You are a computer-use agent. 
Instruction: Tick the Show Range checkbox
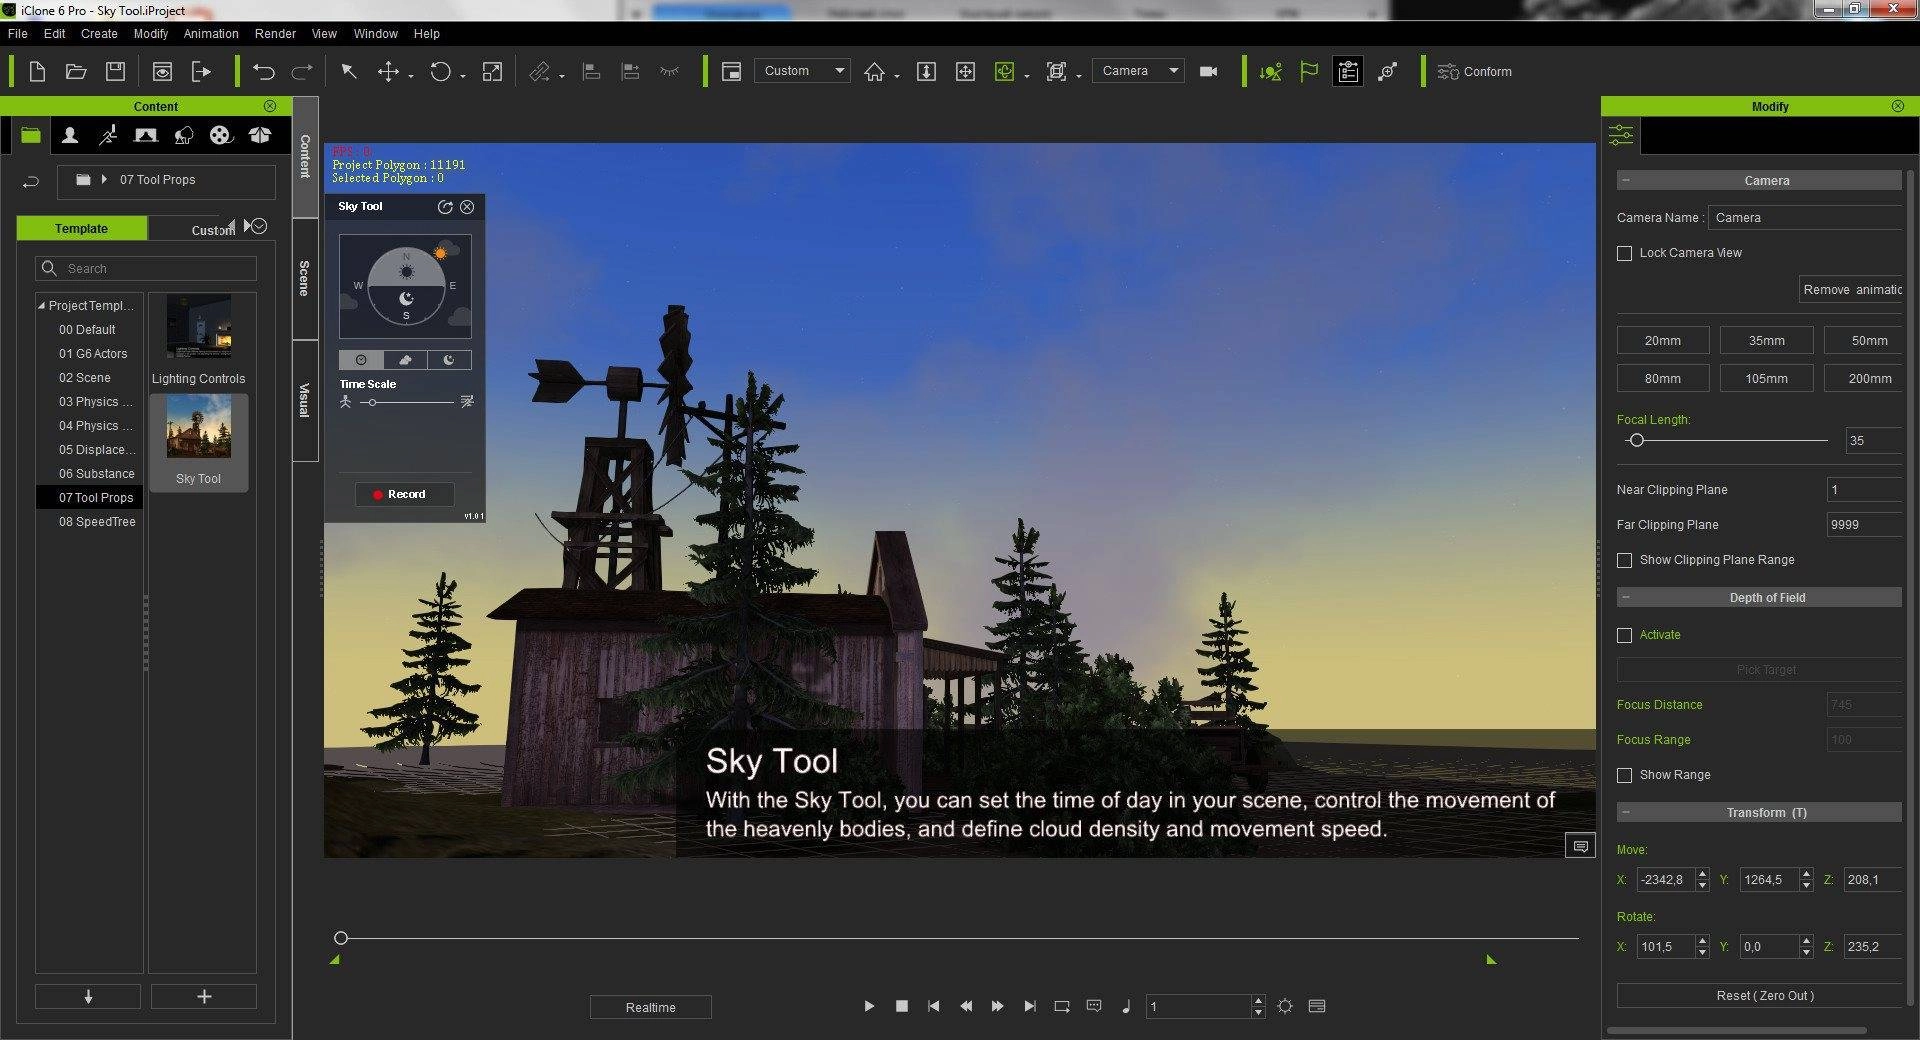tap(1625, 775)
